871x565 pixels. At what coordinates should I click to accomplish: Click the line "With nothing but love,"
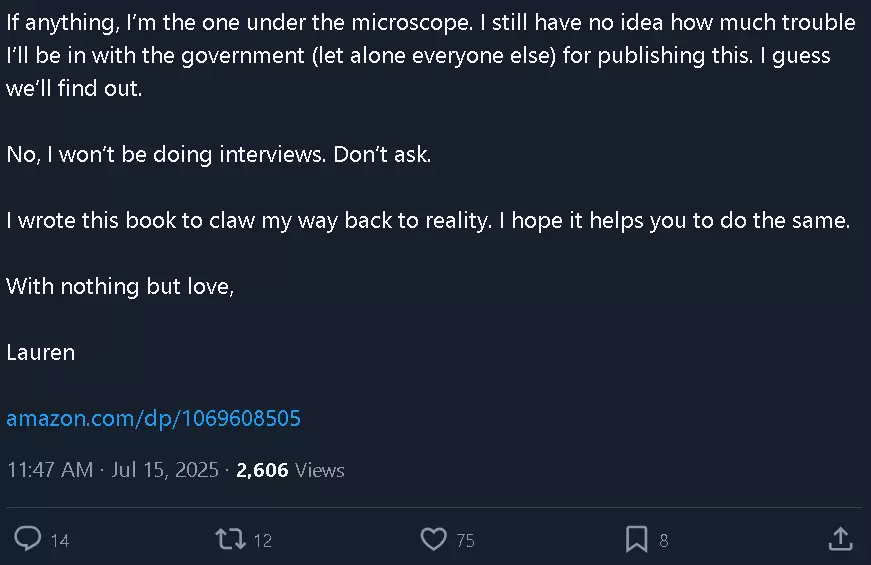pyautogui.click(x=120, y=287)
